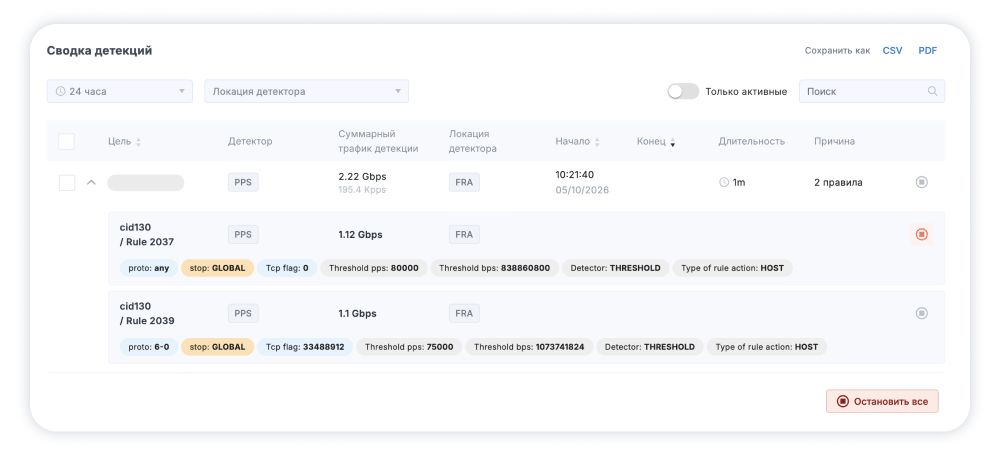Click cid130 / Rule 2037 label
This screenshot has width=1000, height=456.
point(147,234)
